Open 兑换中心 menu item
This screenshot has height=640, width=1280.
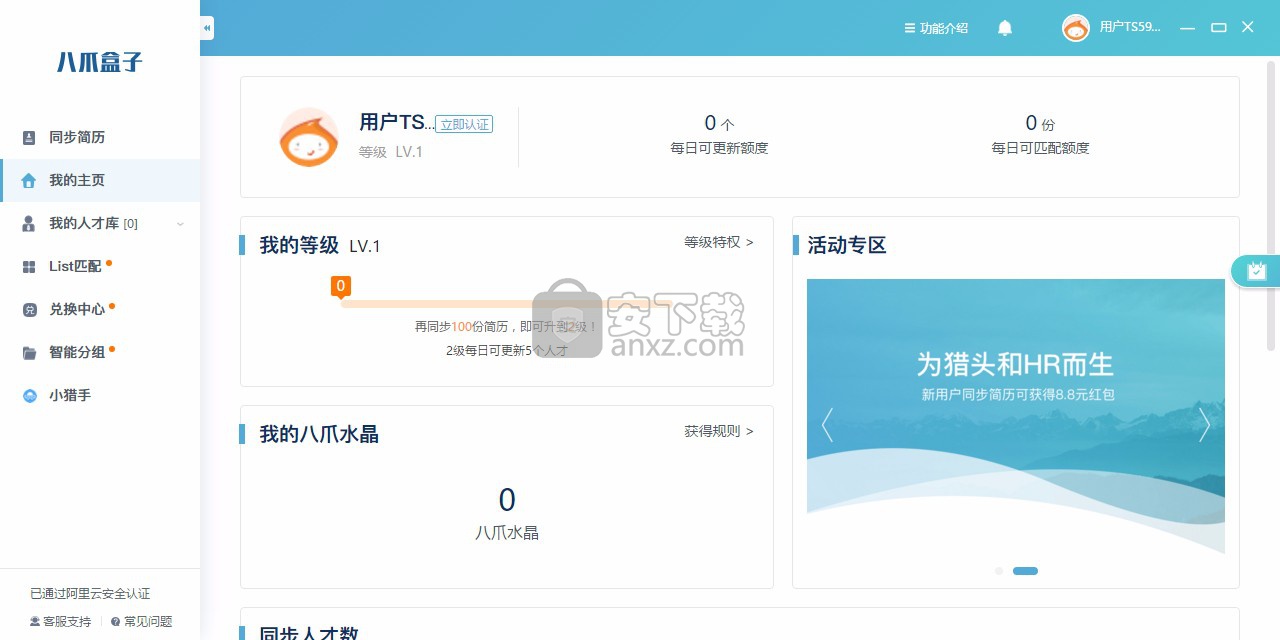coord(100,309)
